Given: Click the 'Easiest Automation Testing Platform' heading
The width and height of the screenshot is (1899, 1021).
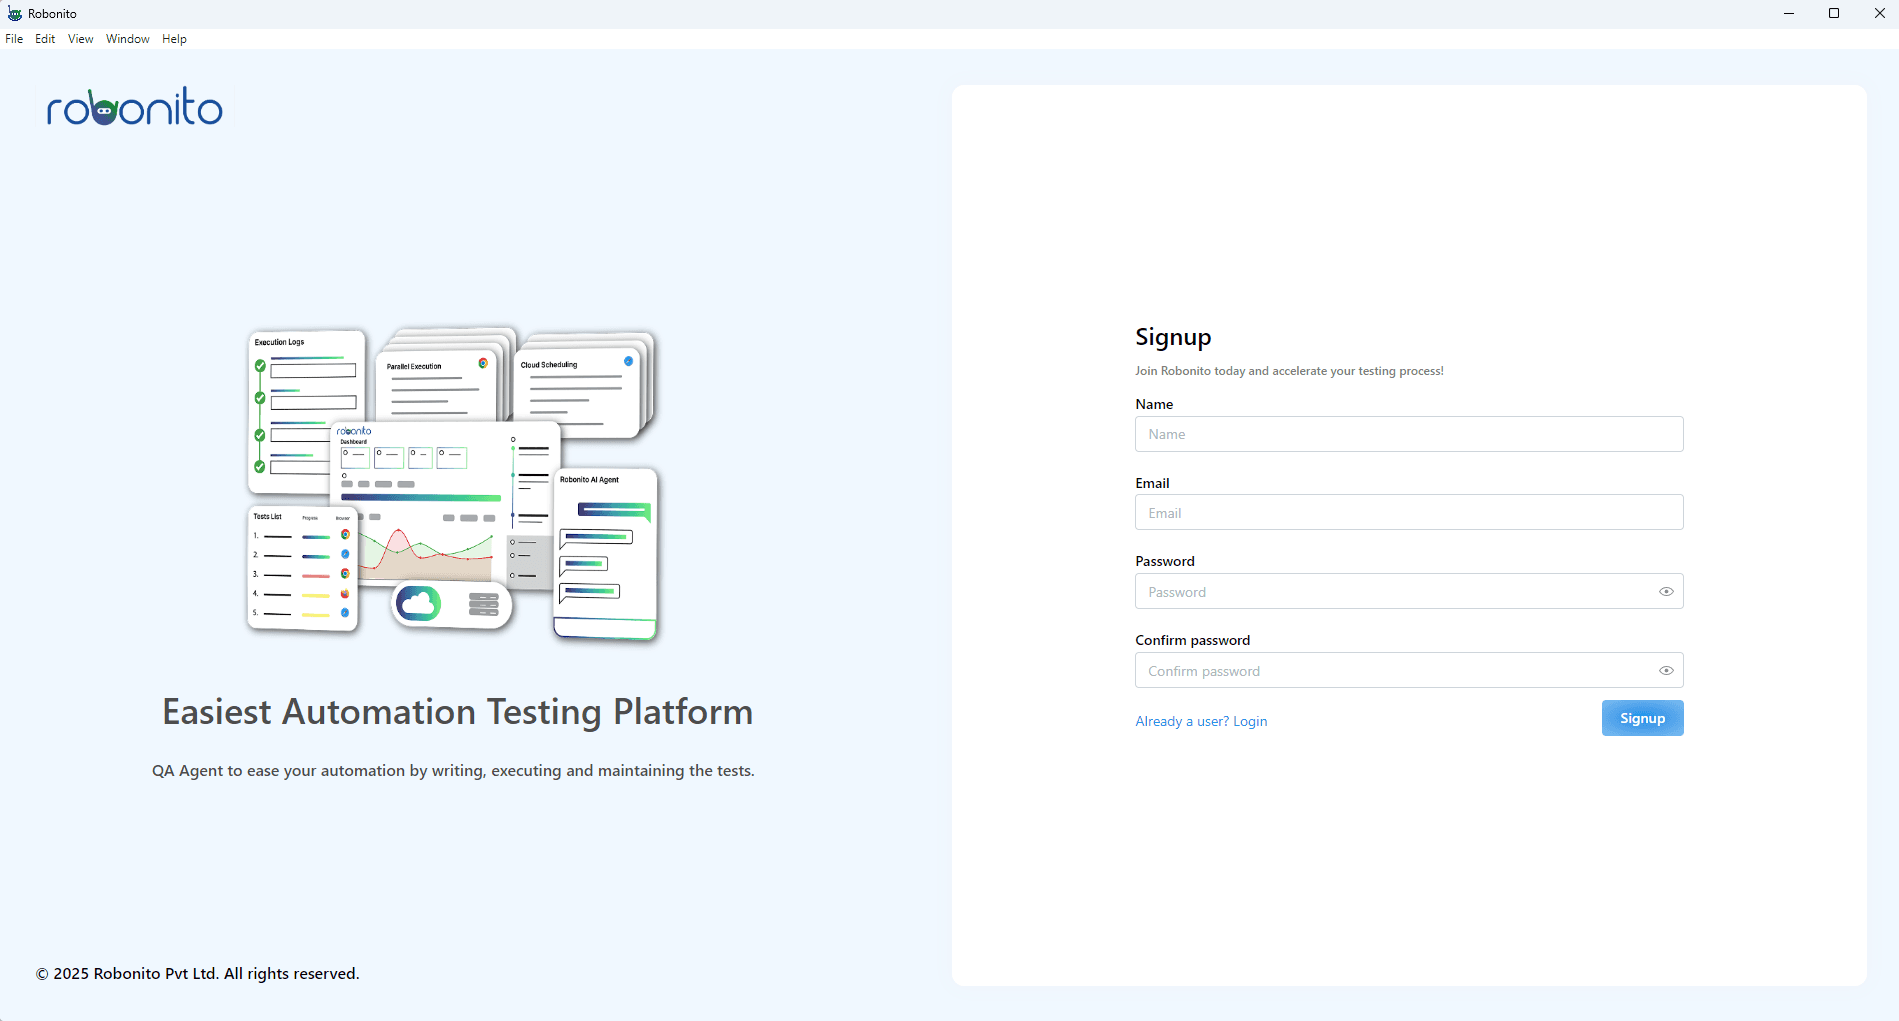Looking at the screenshot, I should [458, 712].
